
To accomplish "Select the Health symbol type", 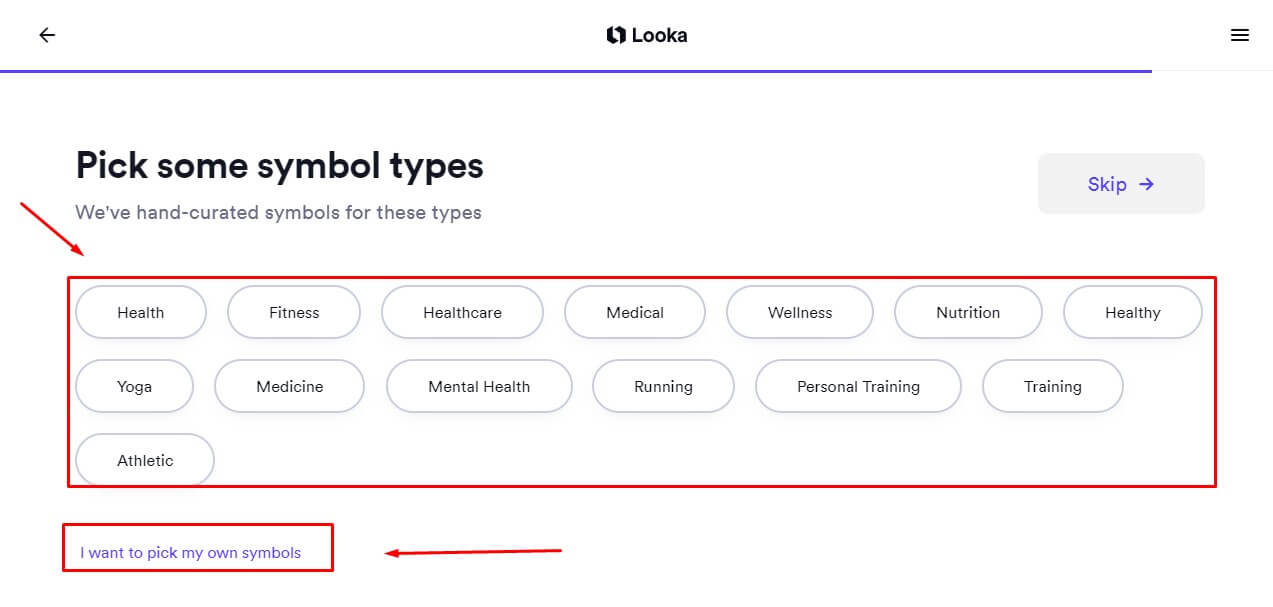I will click(x=140, y=312).
